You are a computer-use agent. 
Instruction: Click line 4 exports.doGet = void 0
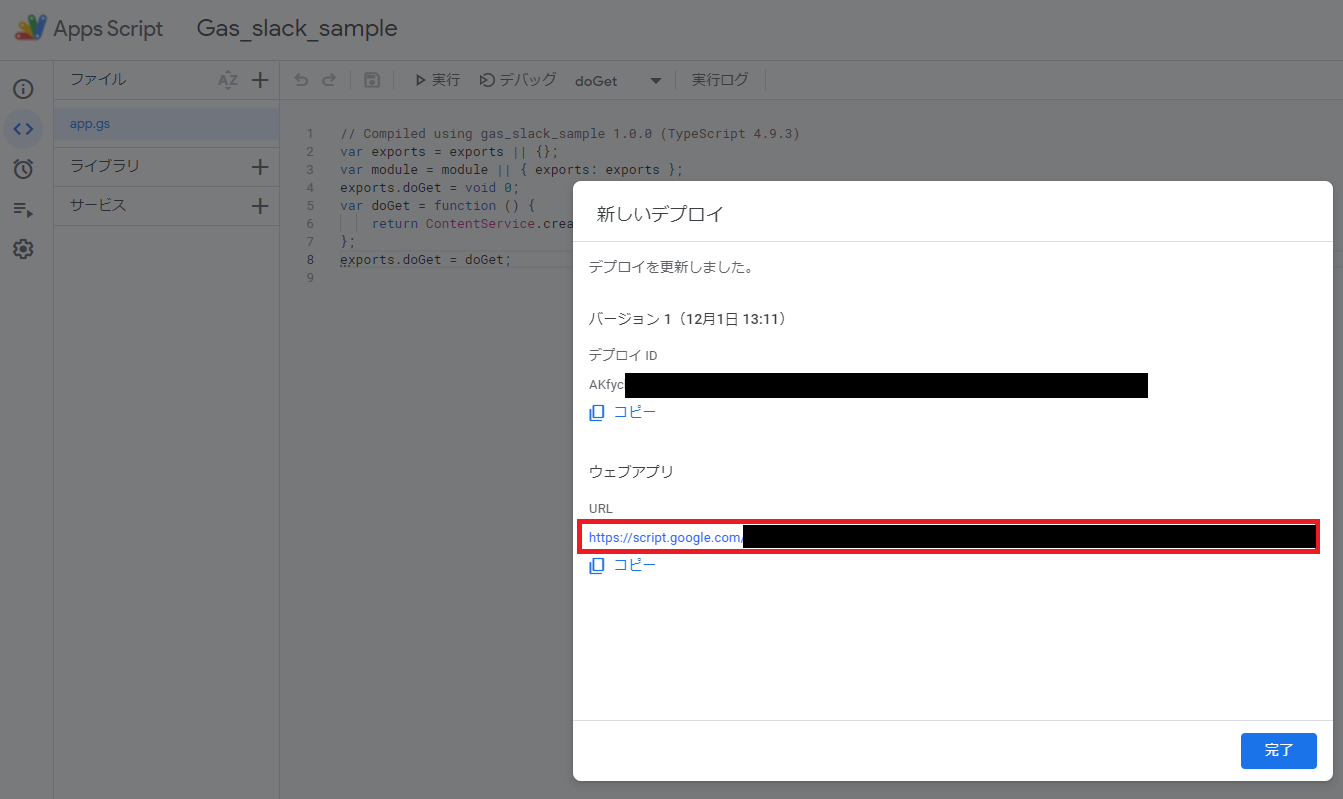click(x=430, y=187)
